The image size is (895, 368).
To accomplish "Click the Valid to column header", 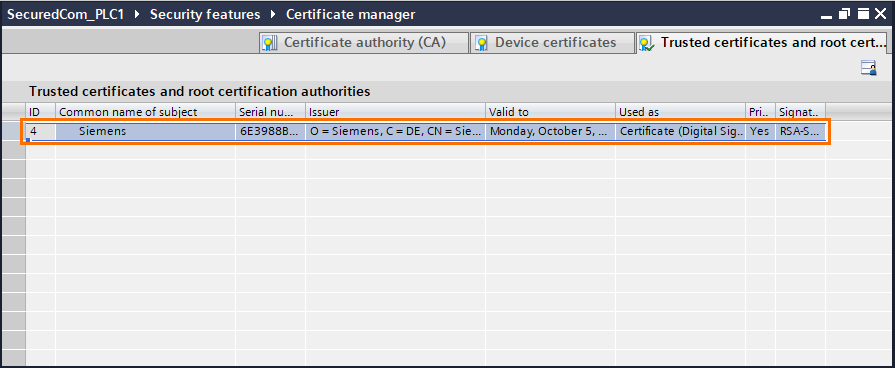I will (551, 112).
